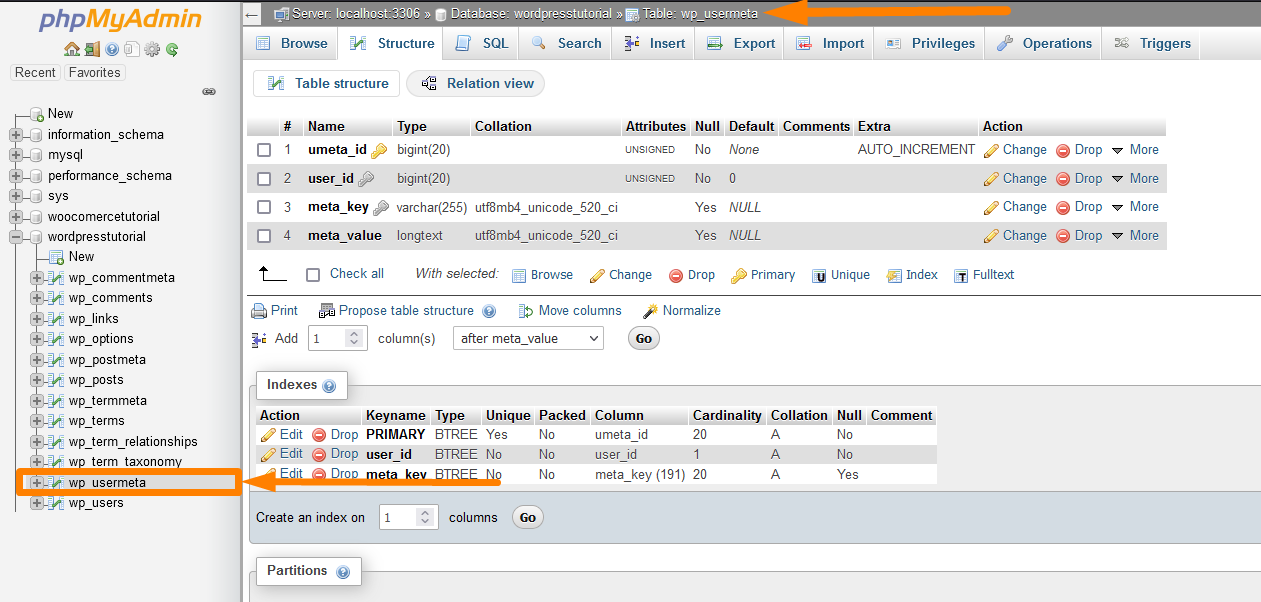The height and width of the screenshot is (602, 1261).
Task: Click the Print icon
Action: pyautogui.click(x=259, y=311)
